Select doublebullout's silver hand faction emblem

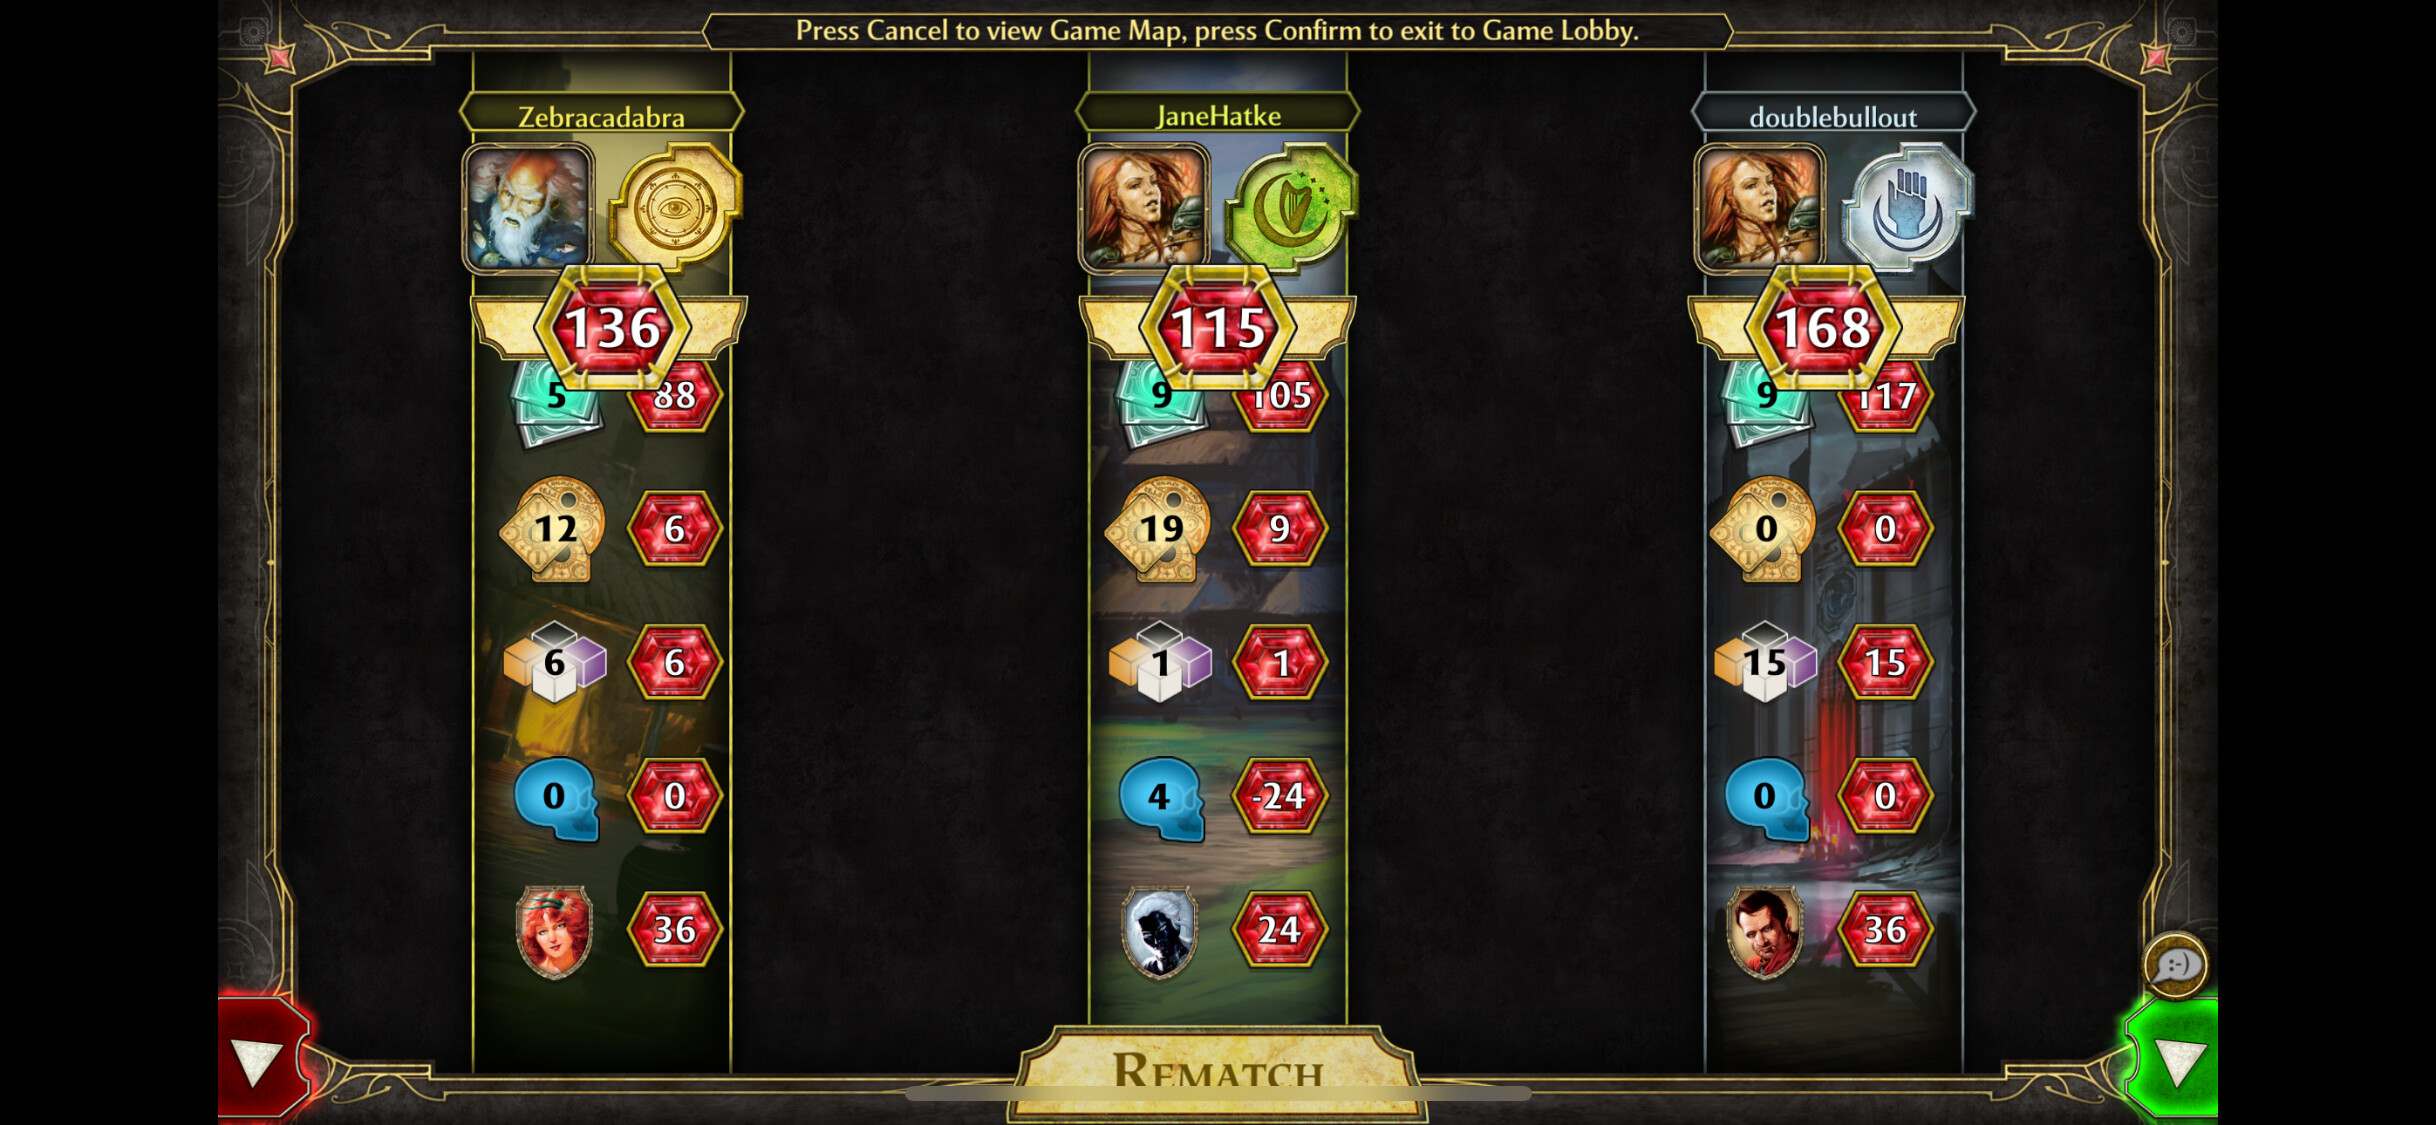1907,208
